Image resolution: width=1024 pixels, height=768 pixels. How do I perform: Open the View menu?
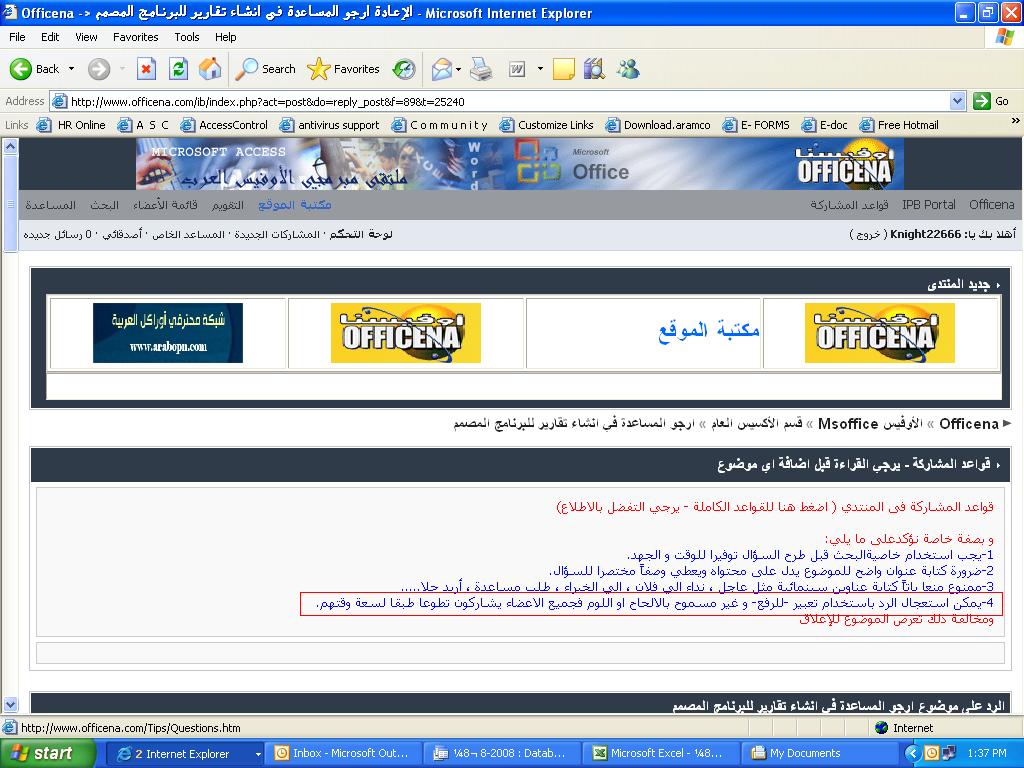[86, 37]
